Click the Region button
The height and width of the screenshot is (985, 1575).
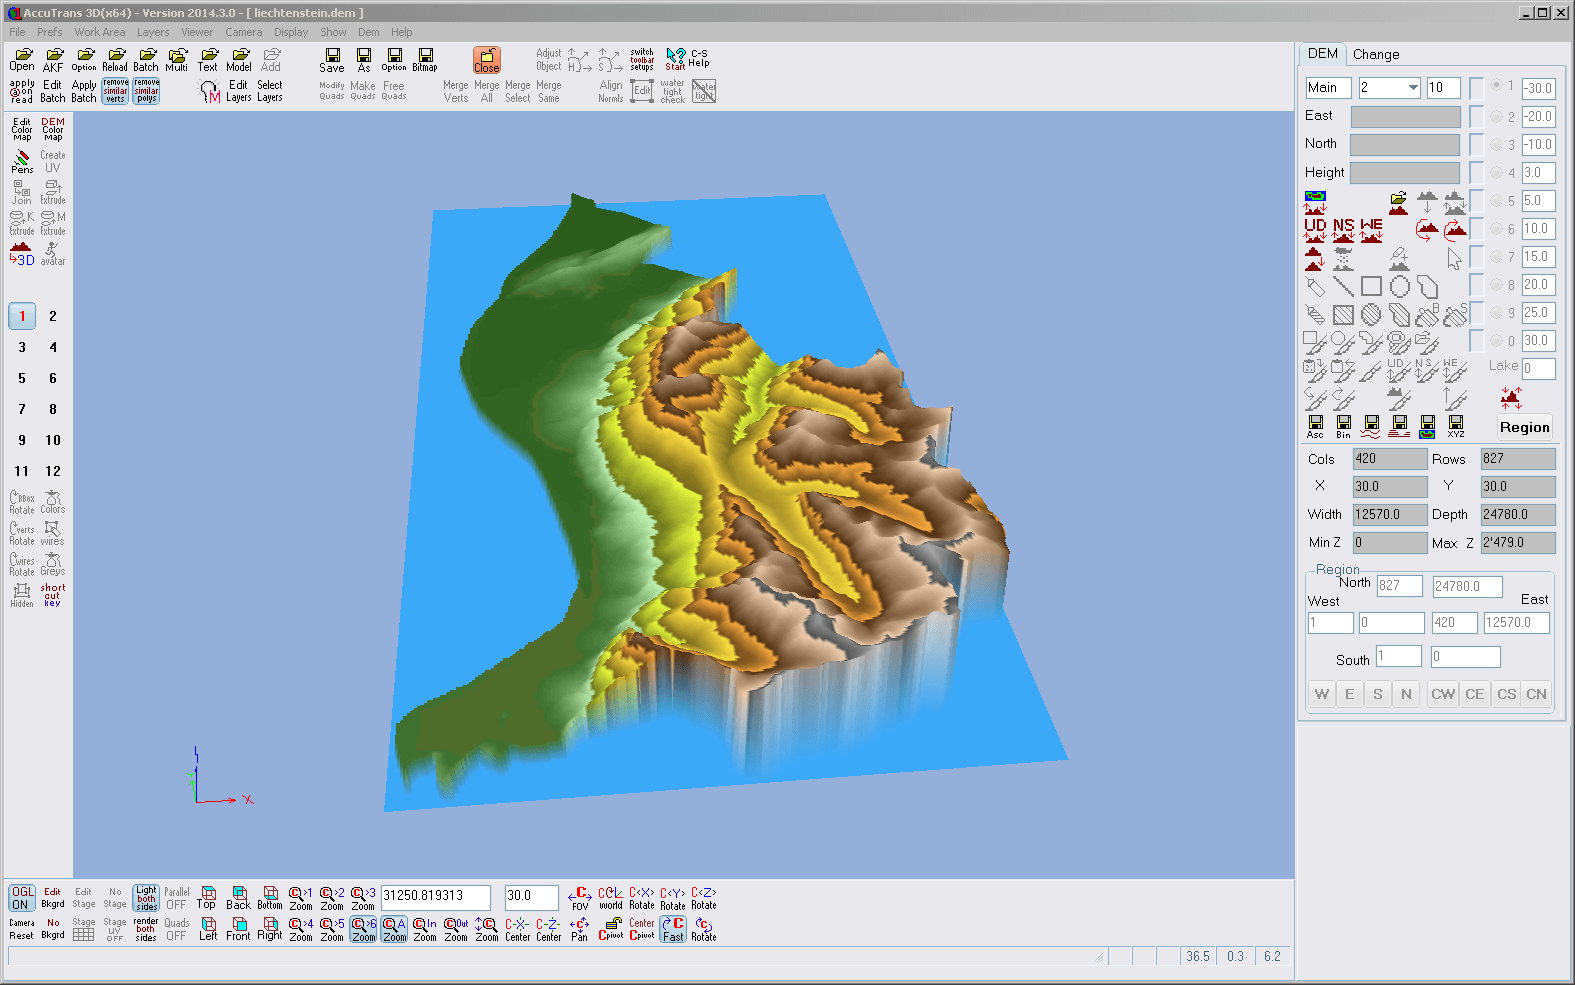click(1524, 427)
